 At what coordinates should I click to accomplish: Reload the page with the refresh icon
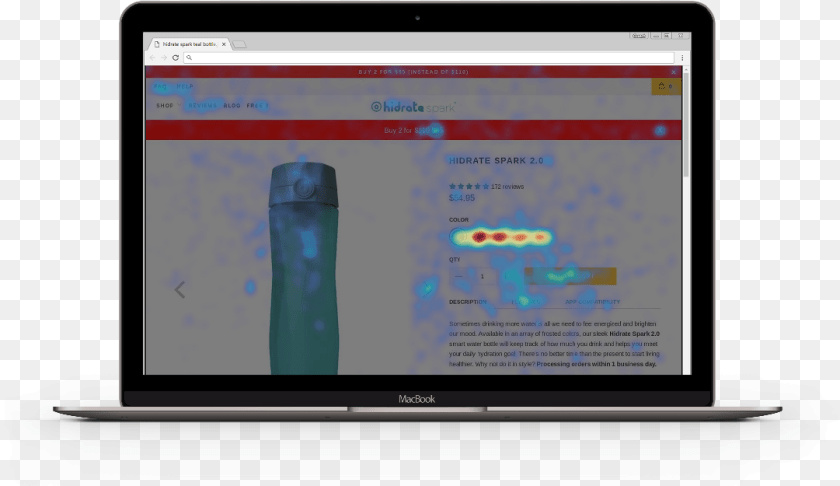coord(175,57)
